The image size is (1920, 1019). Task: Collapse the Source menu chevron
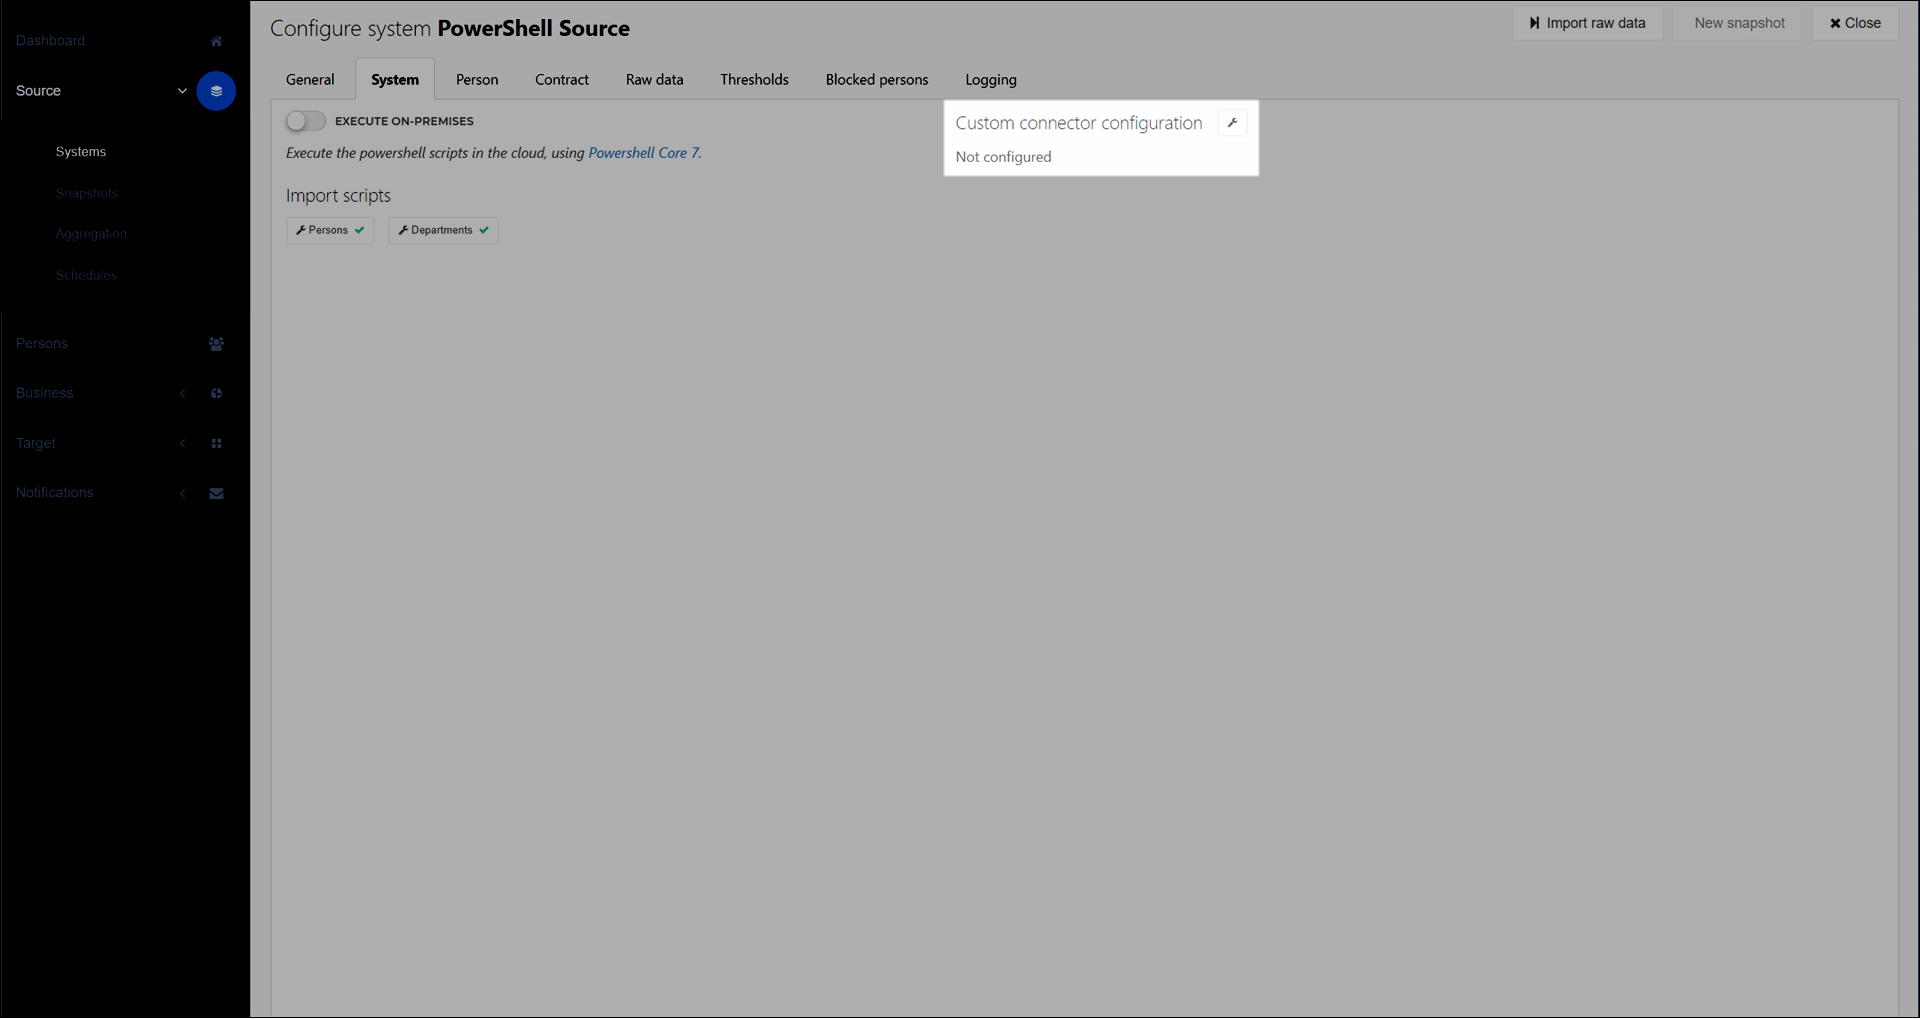(x=182, y=91)
